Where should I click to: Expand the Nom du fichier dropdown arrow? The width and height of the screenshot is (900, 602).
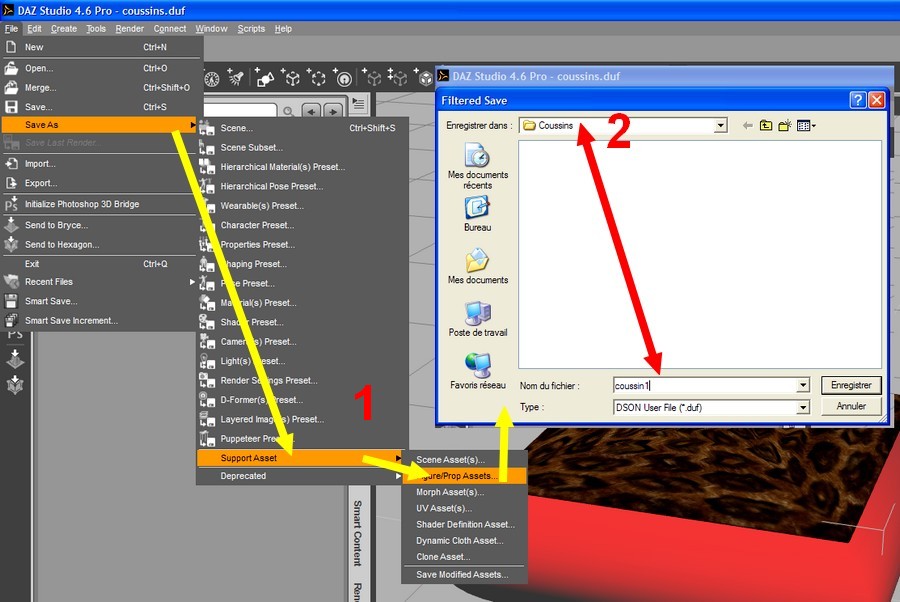tap(803, 386)
